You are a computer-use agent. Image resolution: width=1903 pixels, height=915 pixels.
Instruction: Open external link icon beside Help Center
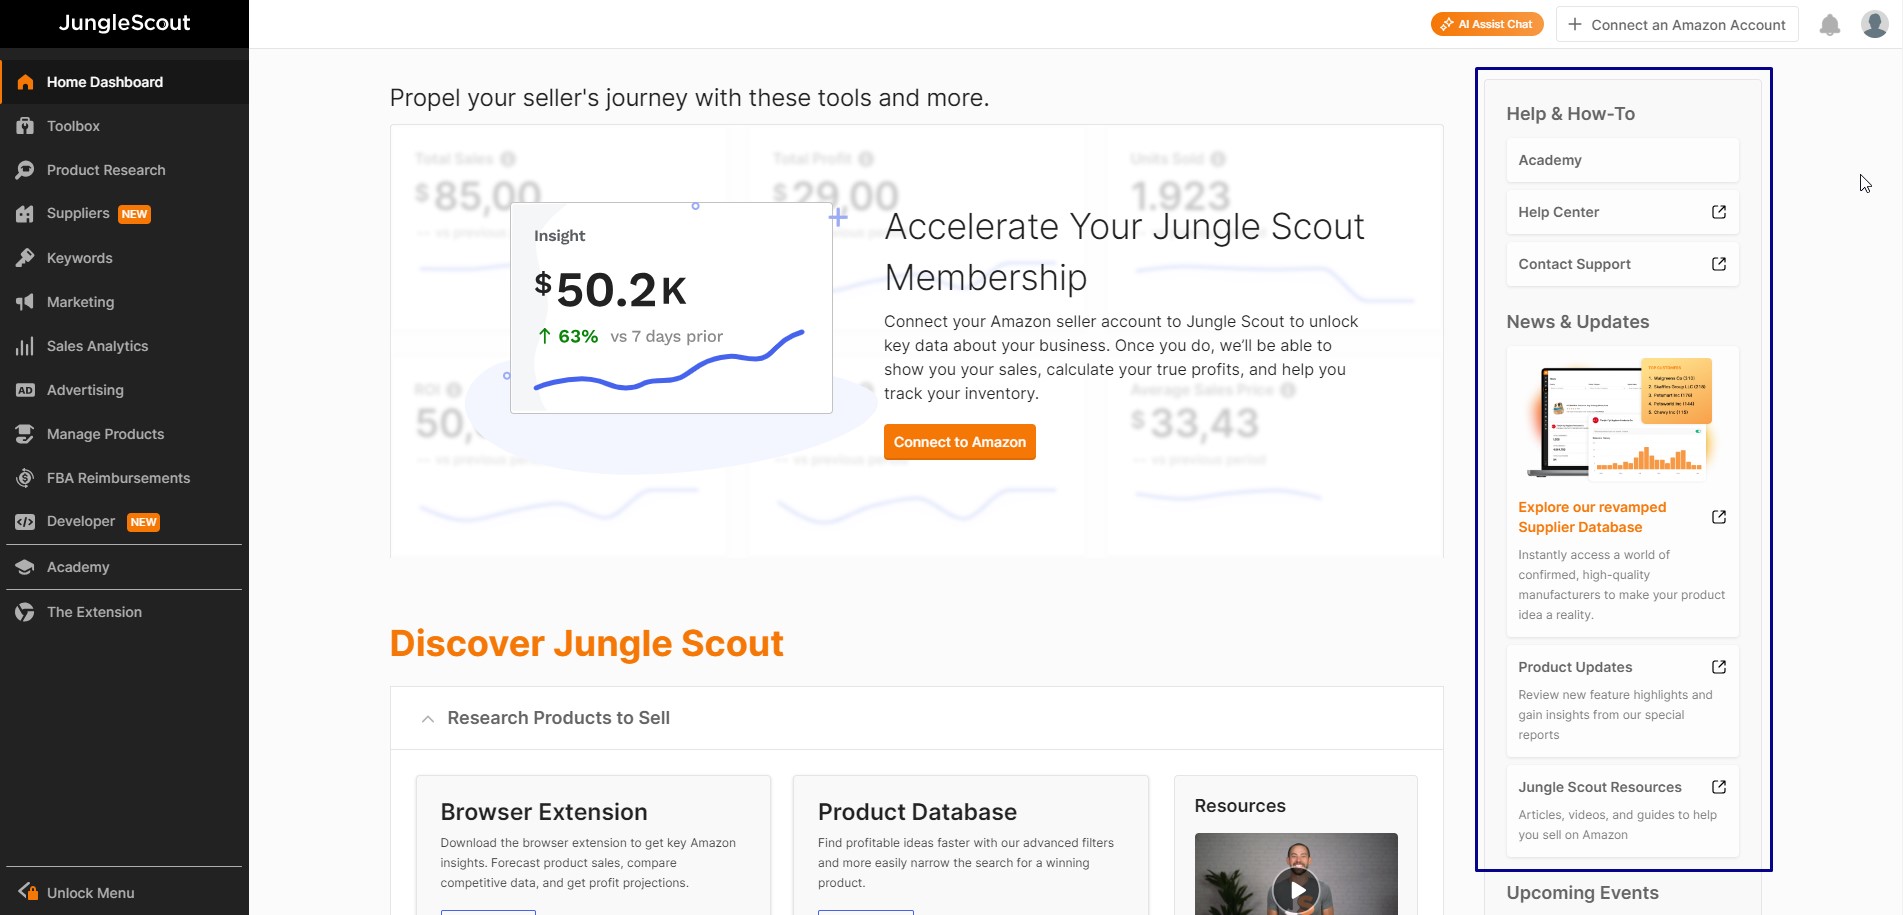pos(1718,212)
